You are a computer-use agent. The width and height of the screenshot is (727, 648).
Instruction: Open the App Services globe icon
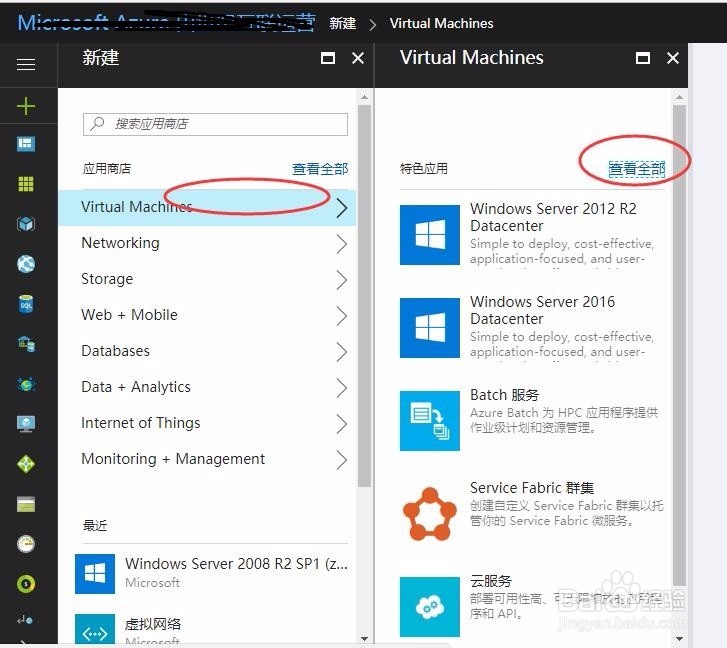pyautogui.click(x=26, y=264)
